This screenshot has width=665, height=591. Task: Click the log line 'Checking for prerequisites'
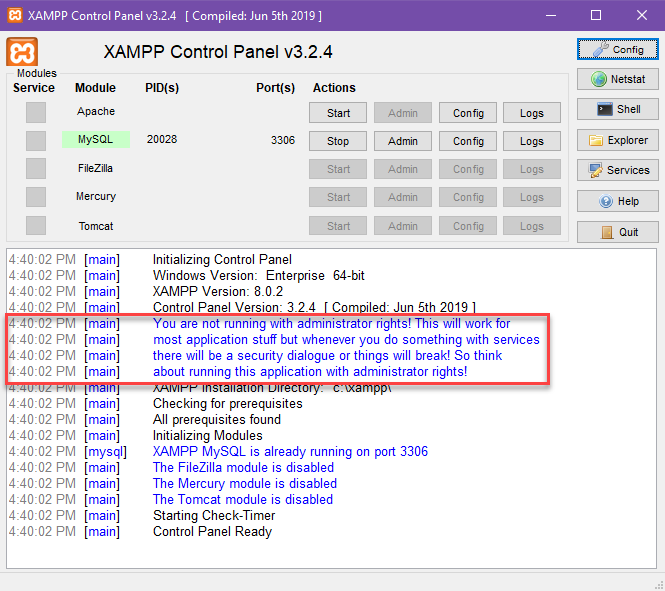[x=228, y=403]
